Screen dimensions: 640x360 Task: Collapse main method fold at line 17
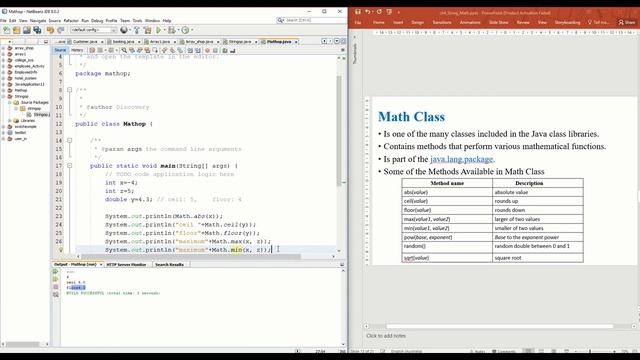pos(69,166)
